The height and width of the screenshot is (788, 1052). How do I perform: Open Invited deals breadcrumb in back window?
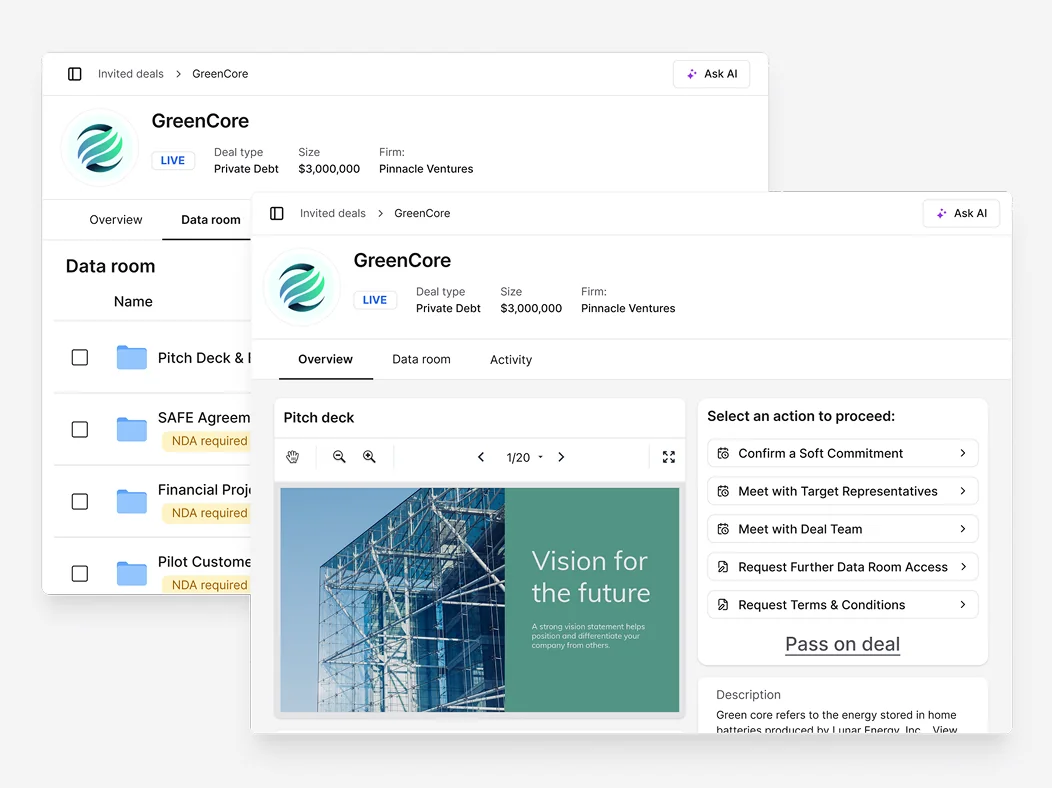130,74
